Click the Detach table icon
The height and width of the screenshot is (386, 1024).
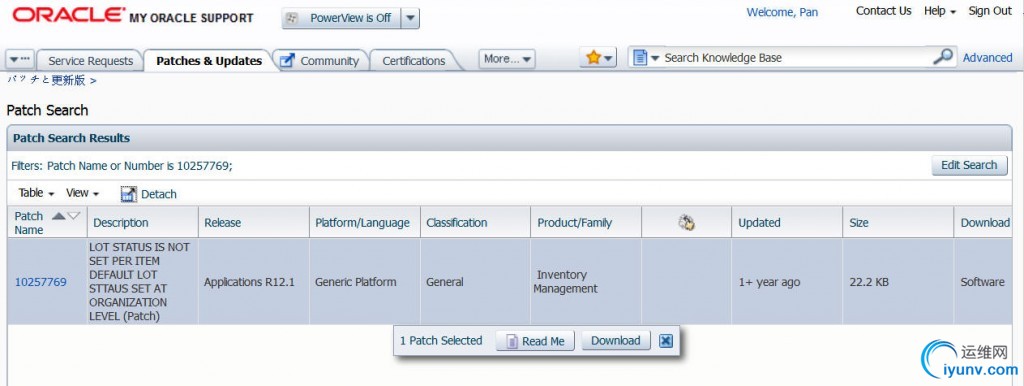point(129,194)
